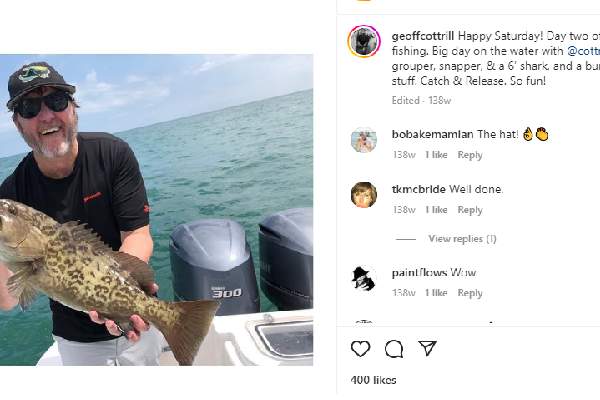This screenshot has width=600, height=400.
Task: Open geoffcottrill username link in caption
Action: [x=426, y=35]
